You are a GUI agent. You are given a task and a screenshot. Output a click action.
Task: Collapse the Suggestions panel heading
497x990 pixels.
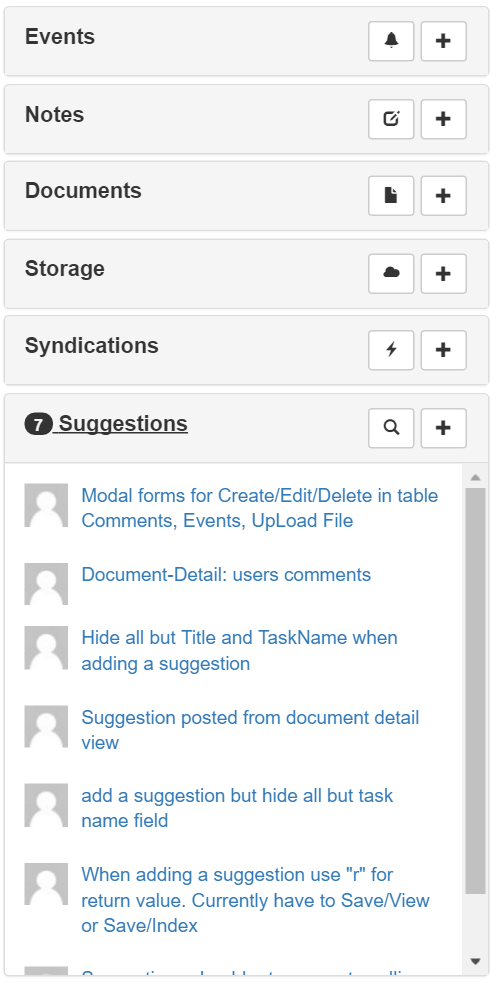click(106, 424)
